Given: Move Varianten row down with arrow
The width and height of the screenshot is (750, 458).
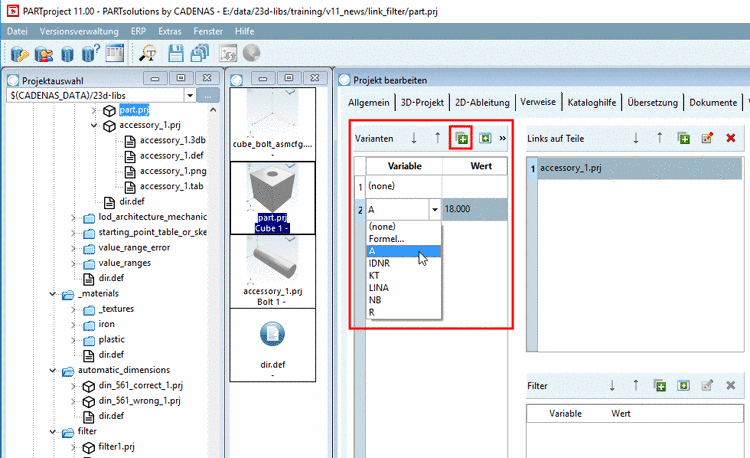Looking at the screenshot, I should tap(414, 138).
